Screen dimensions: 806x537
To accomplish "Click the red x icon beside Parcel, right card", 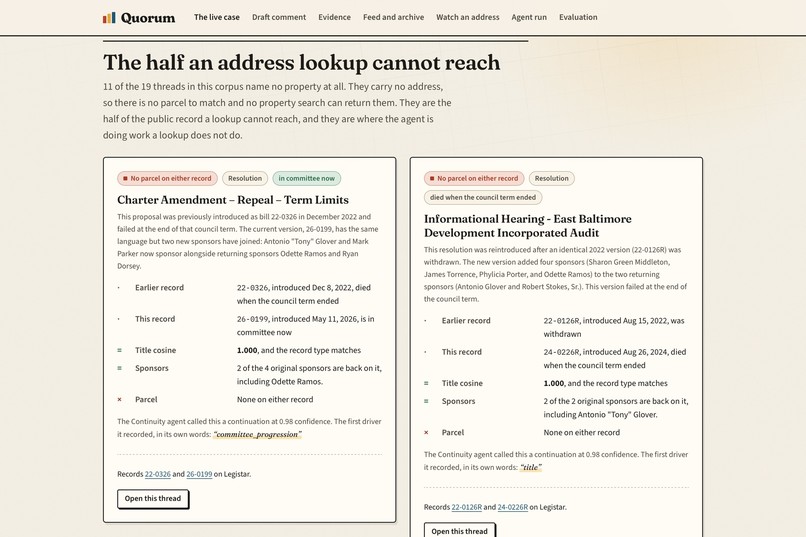I will click(426, 432).
